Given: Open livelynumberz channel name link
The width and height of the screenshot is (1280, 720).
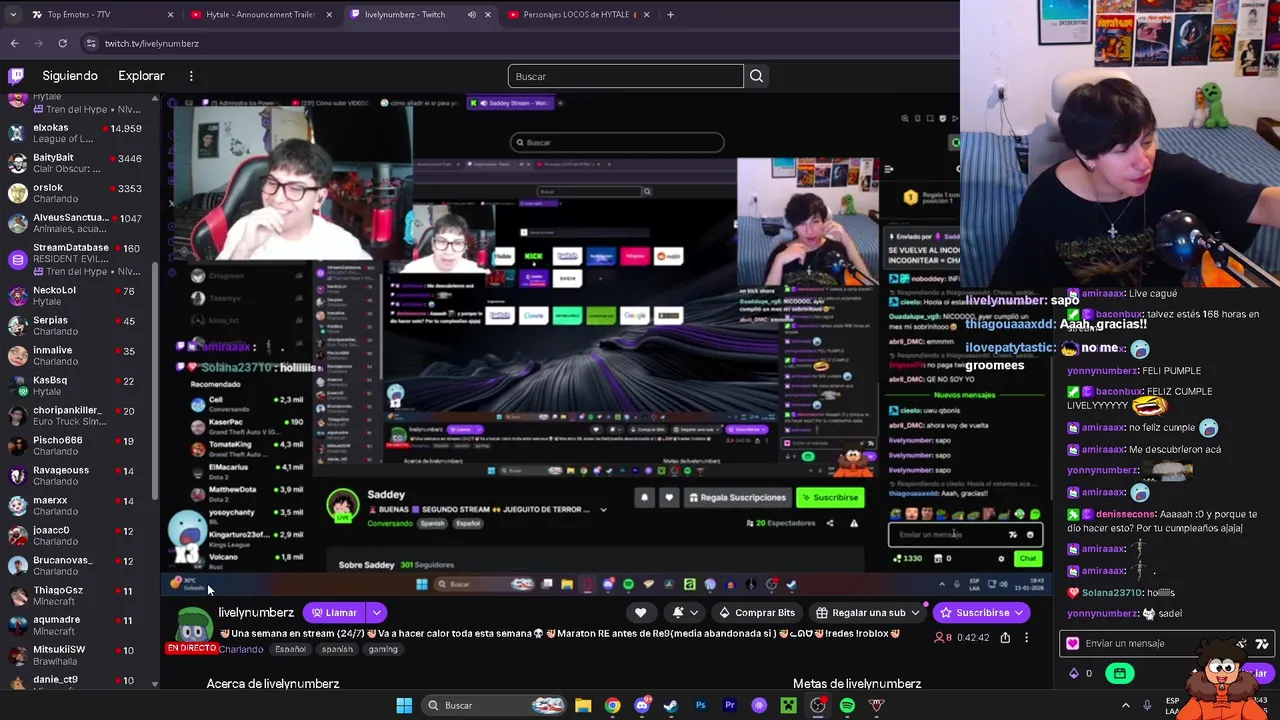Looking at the screenshot, I should click(x=256, y=613).
